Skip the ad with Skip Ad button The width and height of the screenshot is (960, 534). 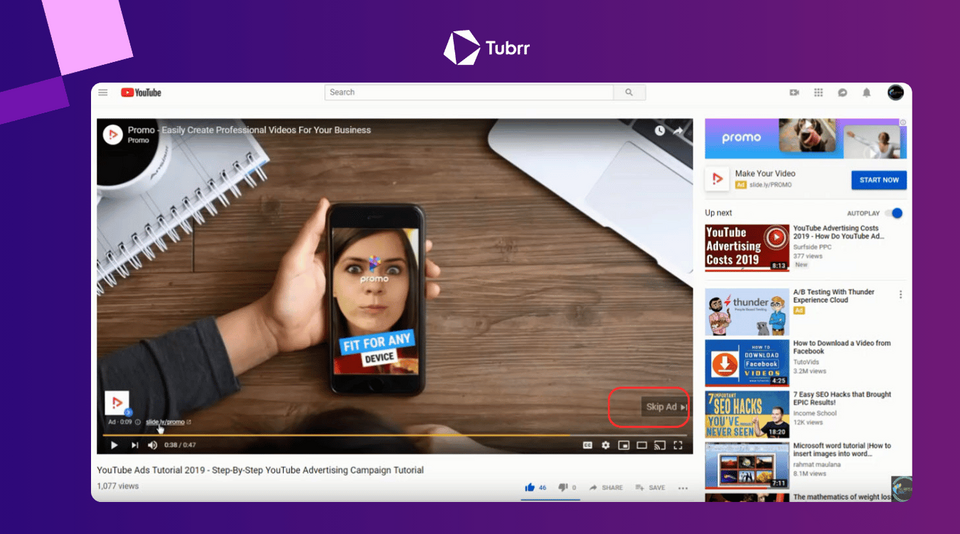click(666, 407)
